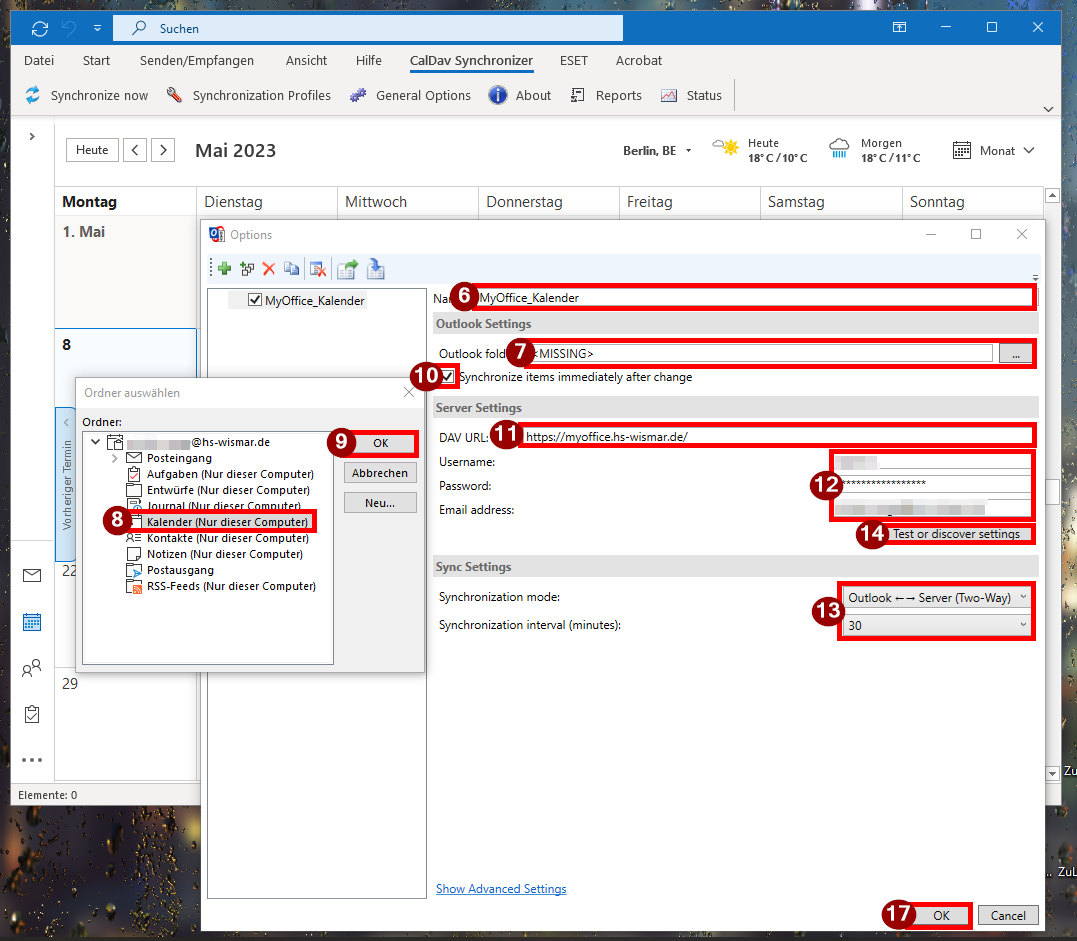Open the ribbon display options icon
This screenshot has height=941, width=1077.
(x=899, y=27)
